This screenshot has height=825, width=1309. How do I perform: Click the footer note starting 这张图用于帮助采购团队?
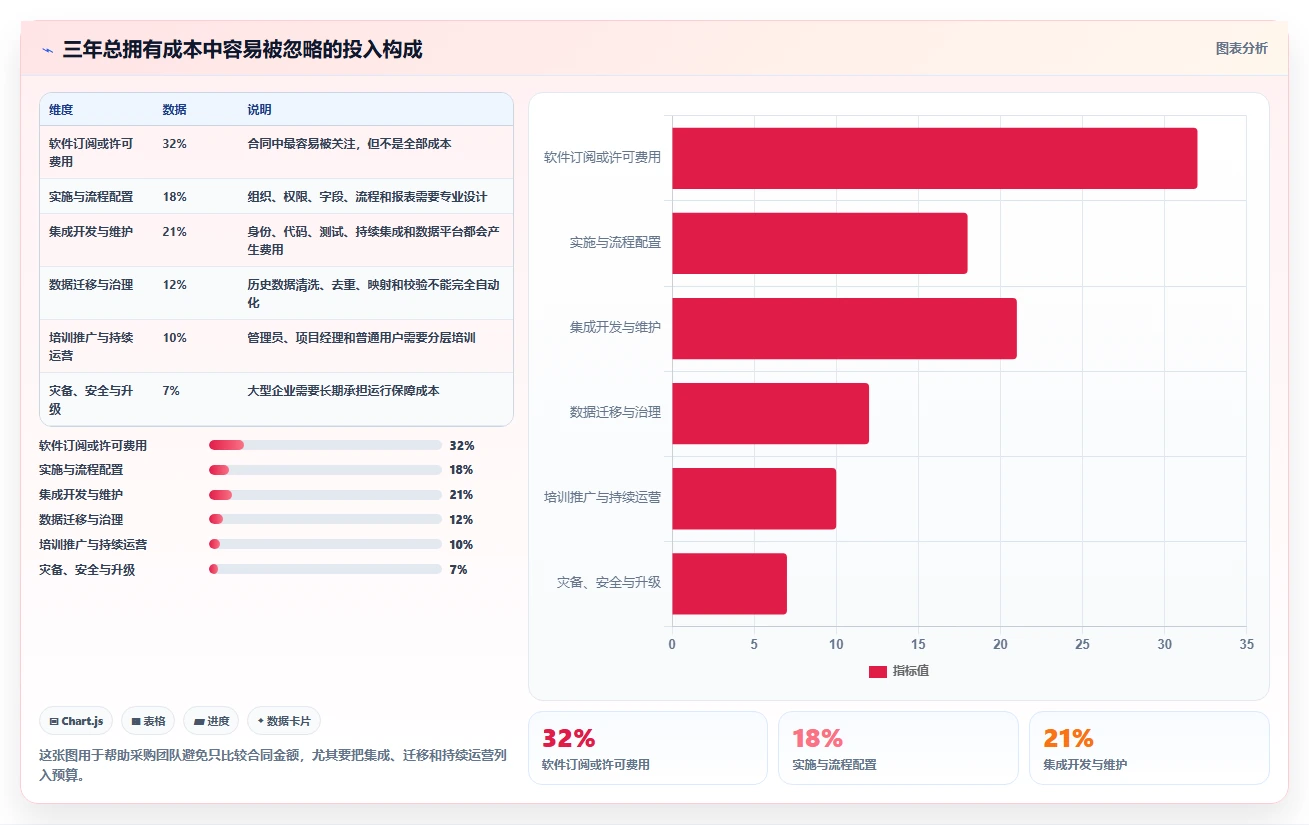273,765
